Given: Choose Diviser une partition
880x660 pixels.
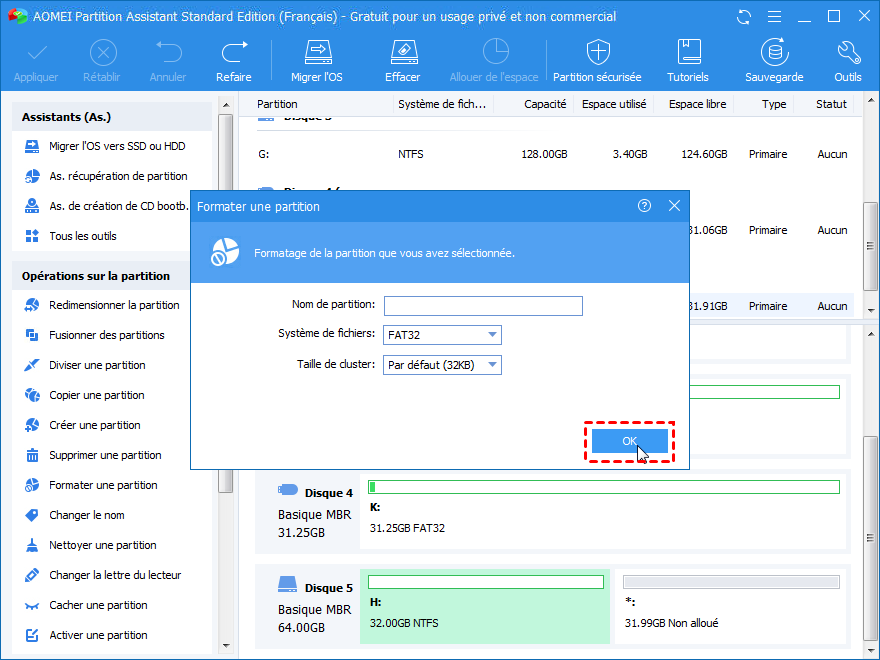Looking at the screenshot, I should 85,365.
